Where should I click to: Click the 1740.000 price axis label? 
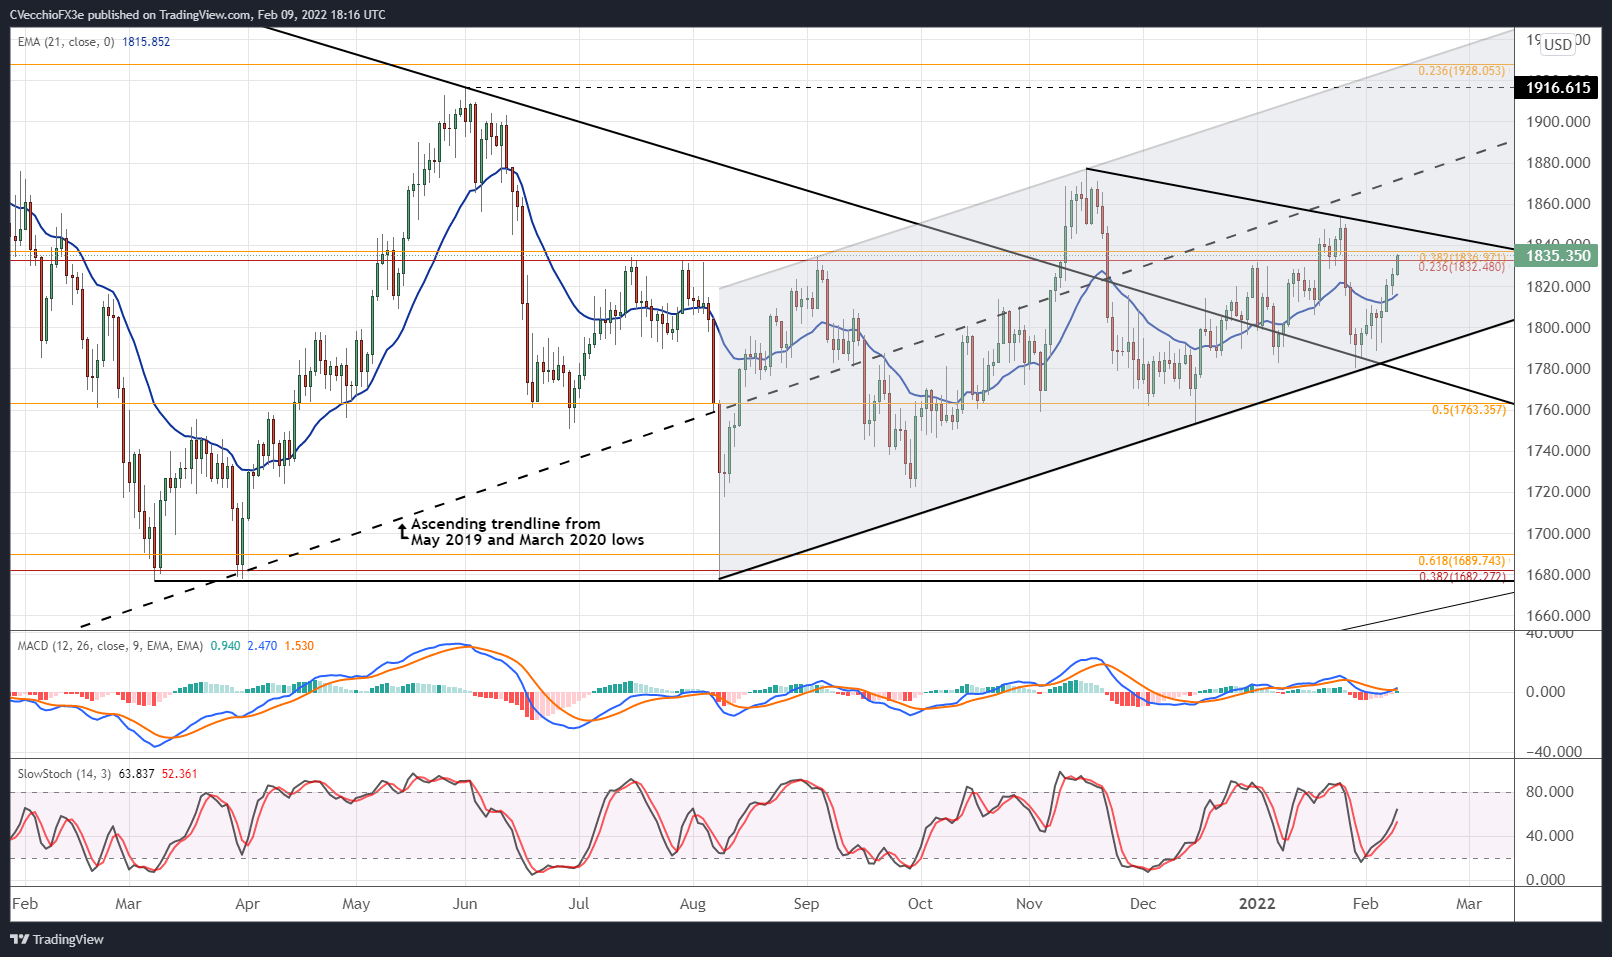click(x=1558, y=451)
